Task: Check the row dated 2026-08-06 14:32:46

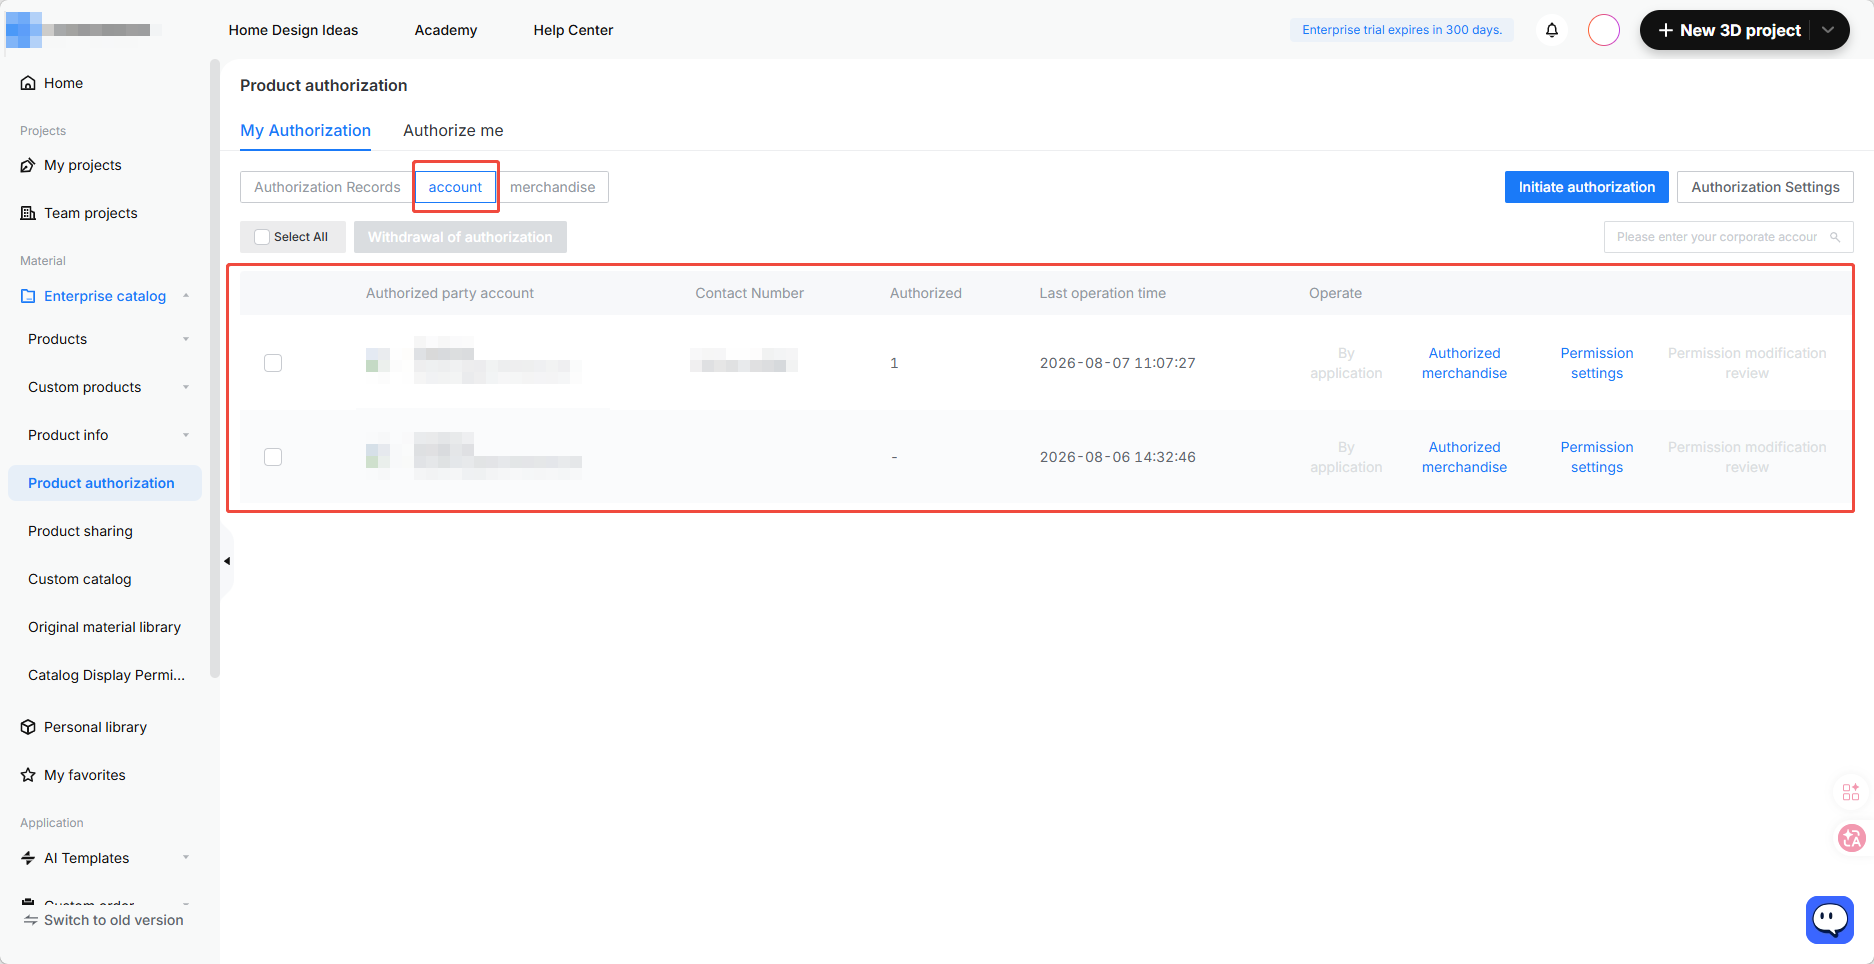Action: [273, 457]
